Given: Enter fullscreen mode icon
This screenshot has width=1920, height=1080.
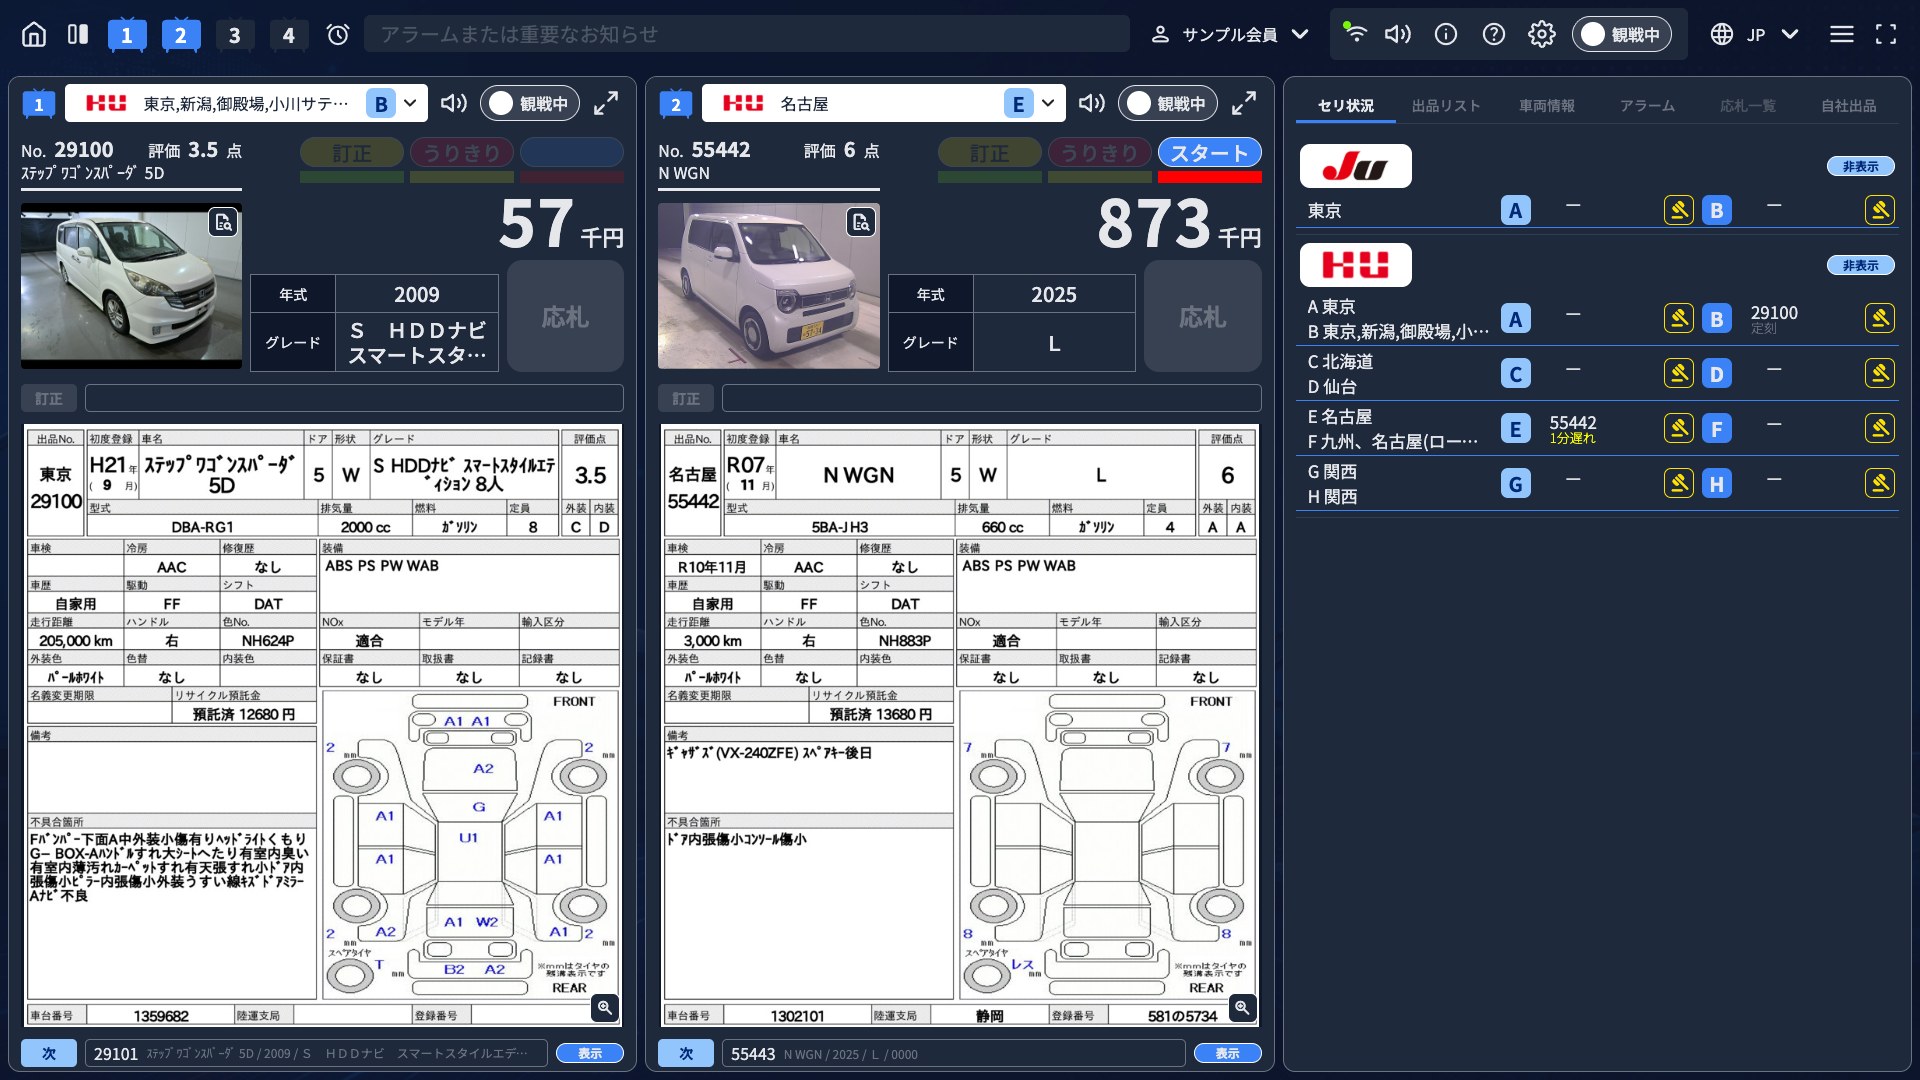Looking at the screenshot, I should pos(1886,35).
